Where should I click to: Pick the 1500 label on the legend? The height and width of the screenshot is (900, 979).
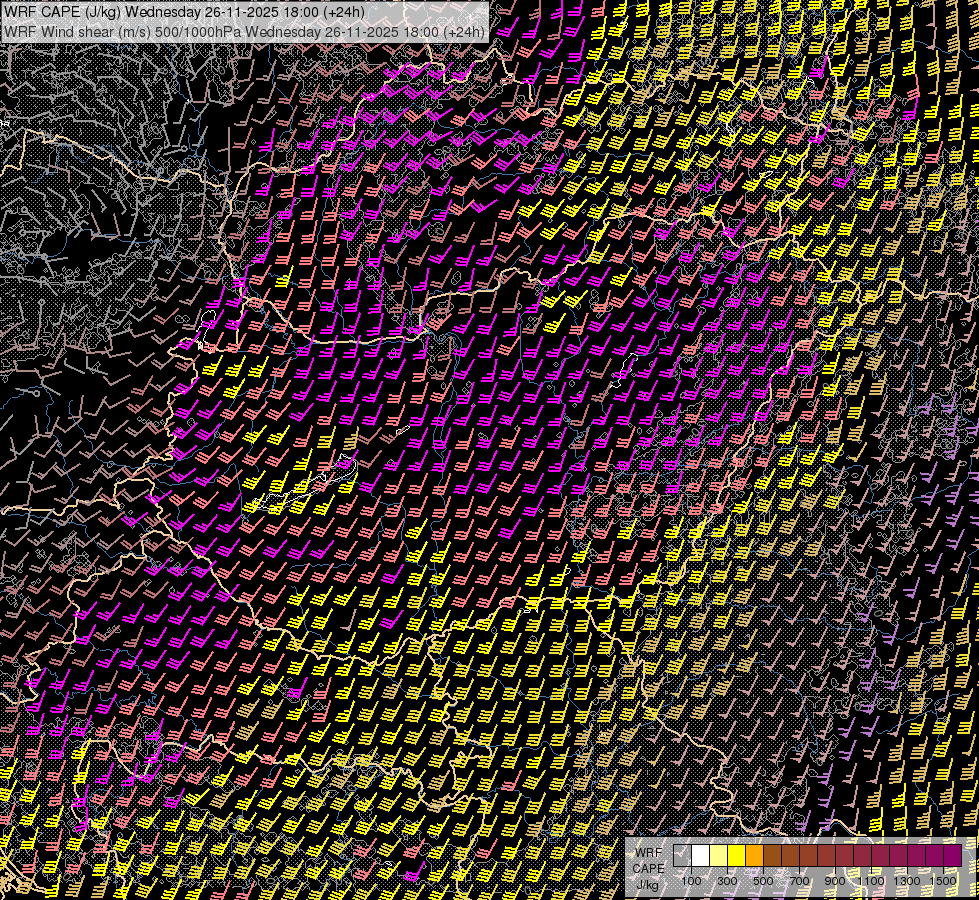tap(943, 881)
